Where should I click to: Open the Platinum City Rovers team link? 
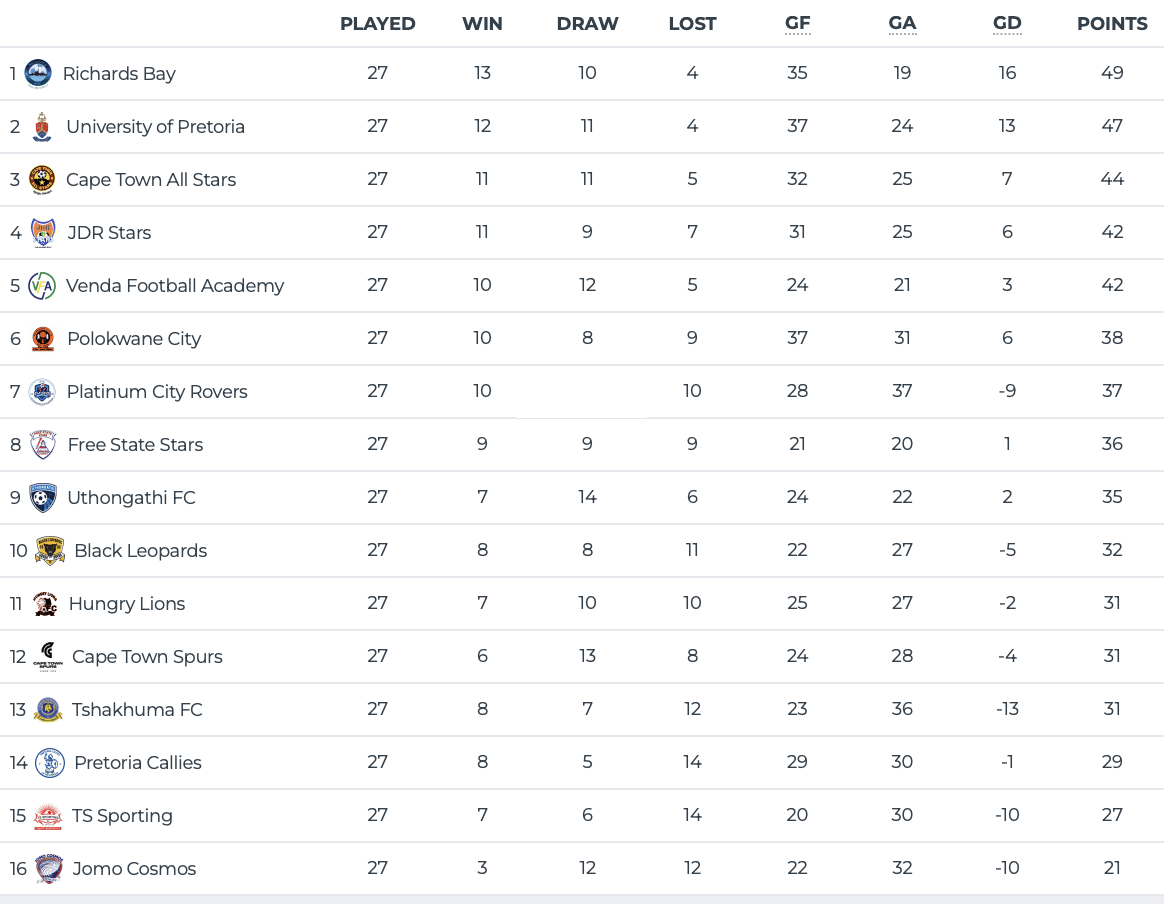click(x=157, y=392)
